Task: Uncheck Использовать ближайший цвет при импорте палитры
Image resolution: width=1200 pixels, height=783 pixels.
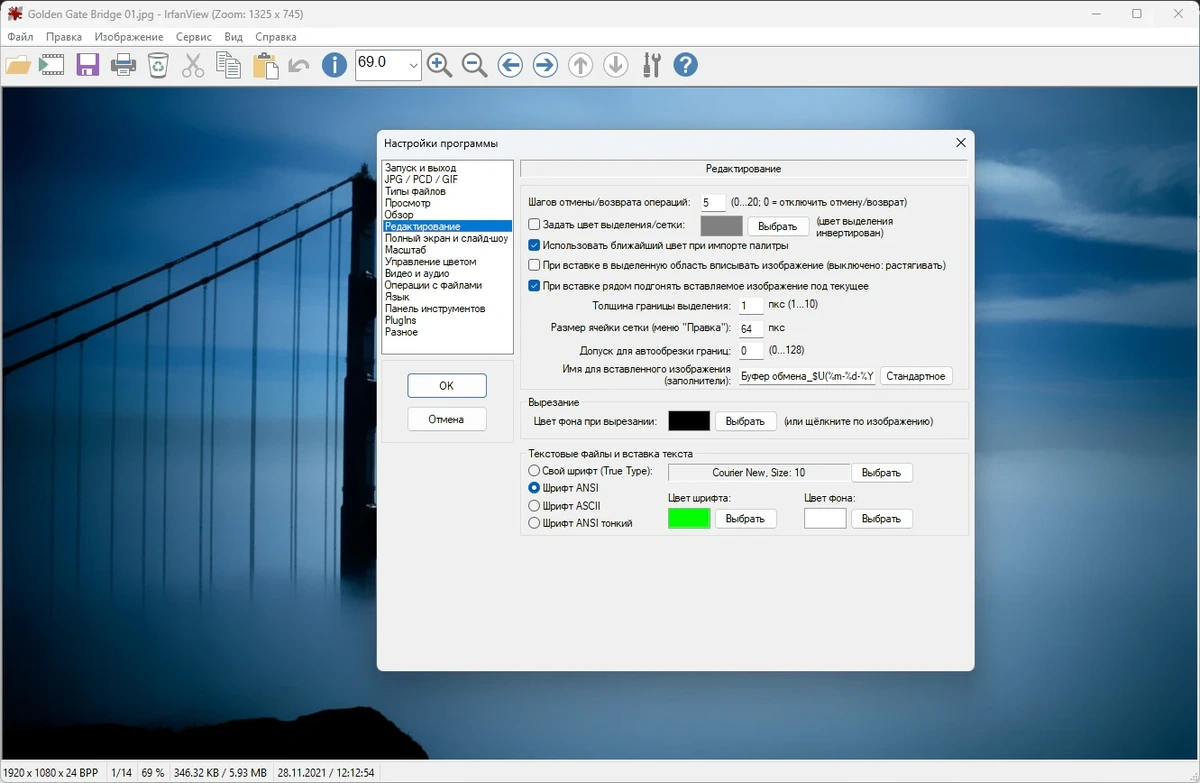Action: 534,245
